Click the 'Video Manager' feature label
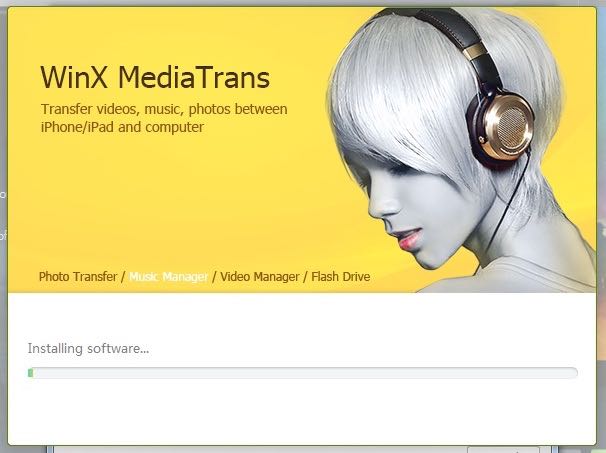 pyautogui.click(x=260, y=277)
